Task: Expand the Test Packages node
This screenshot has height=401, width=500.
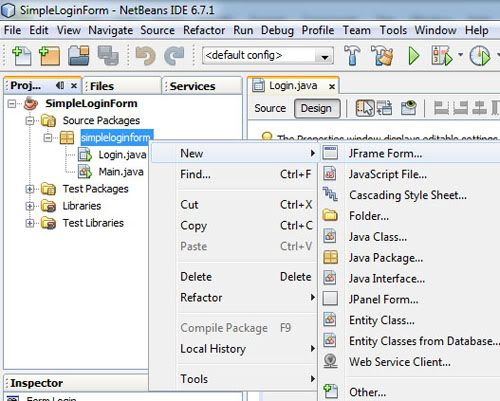Action: click(x=30, y=189)
